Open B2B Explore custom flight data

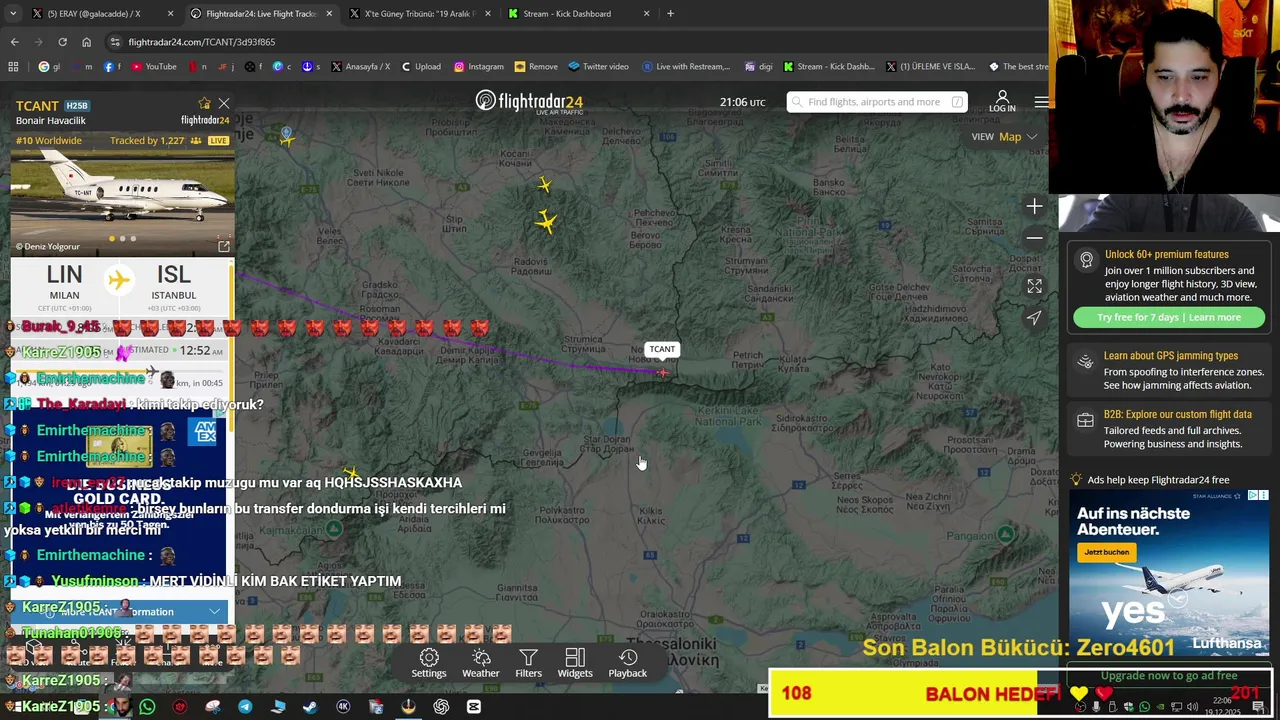(x=1169, y=429)
